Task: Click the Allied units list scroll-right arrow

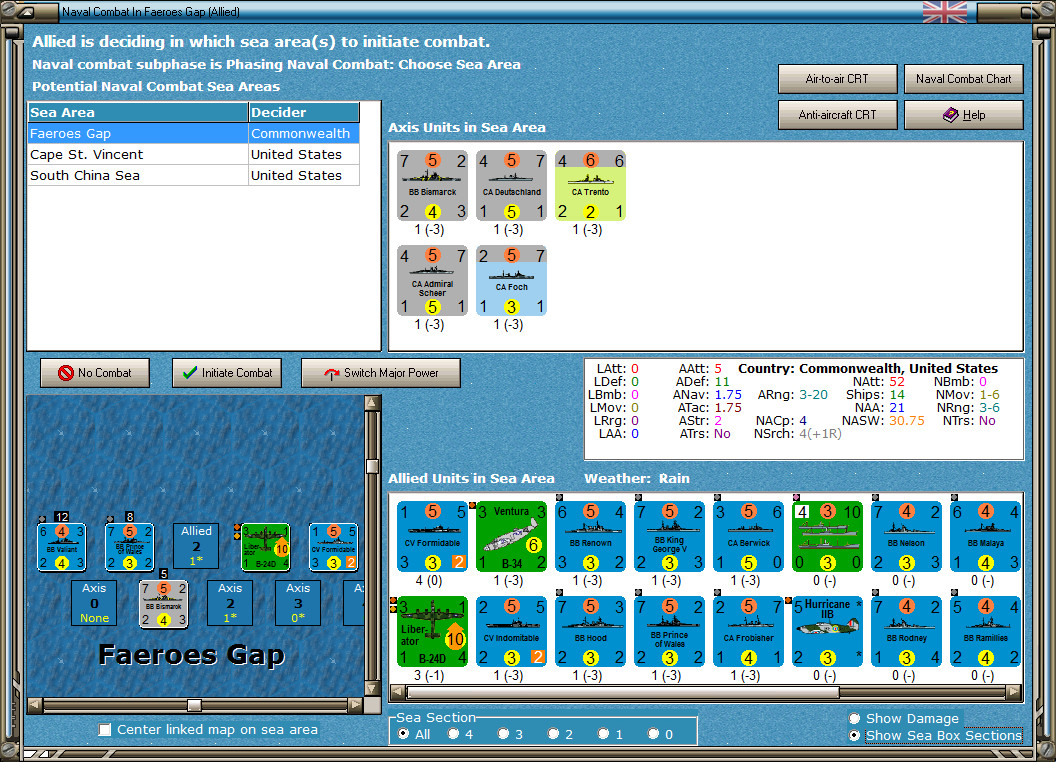Action: [1013, 692]
